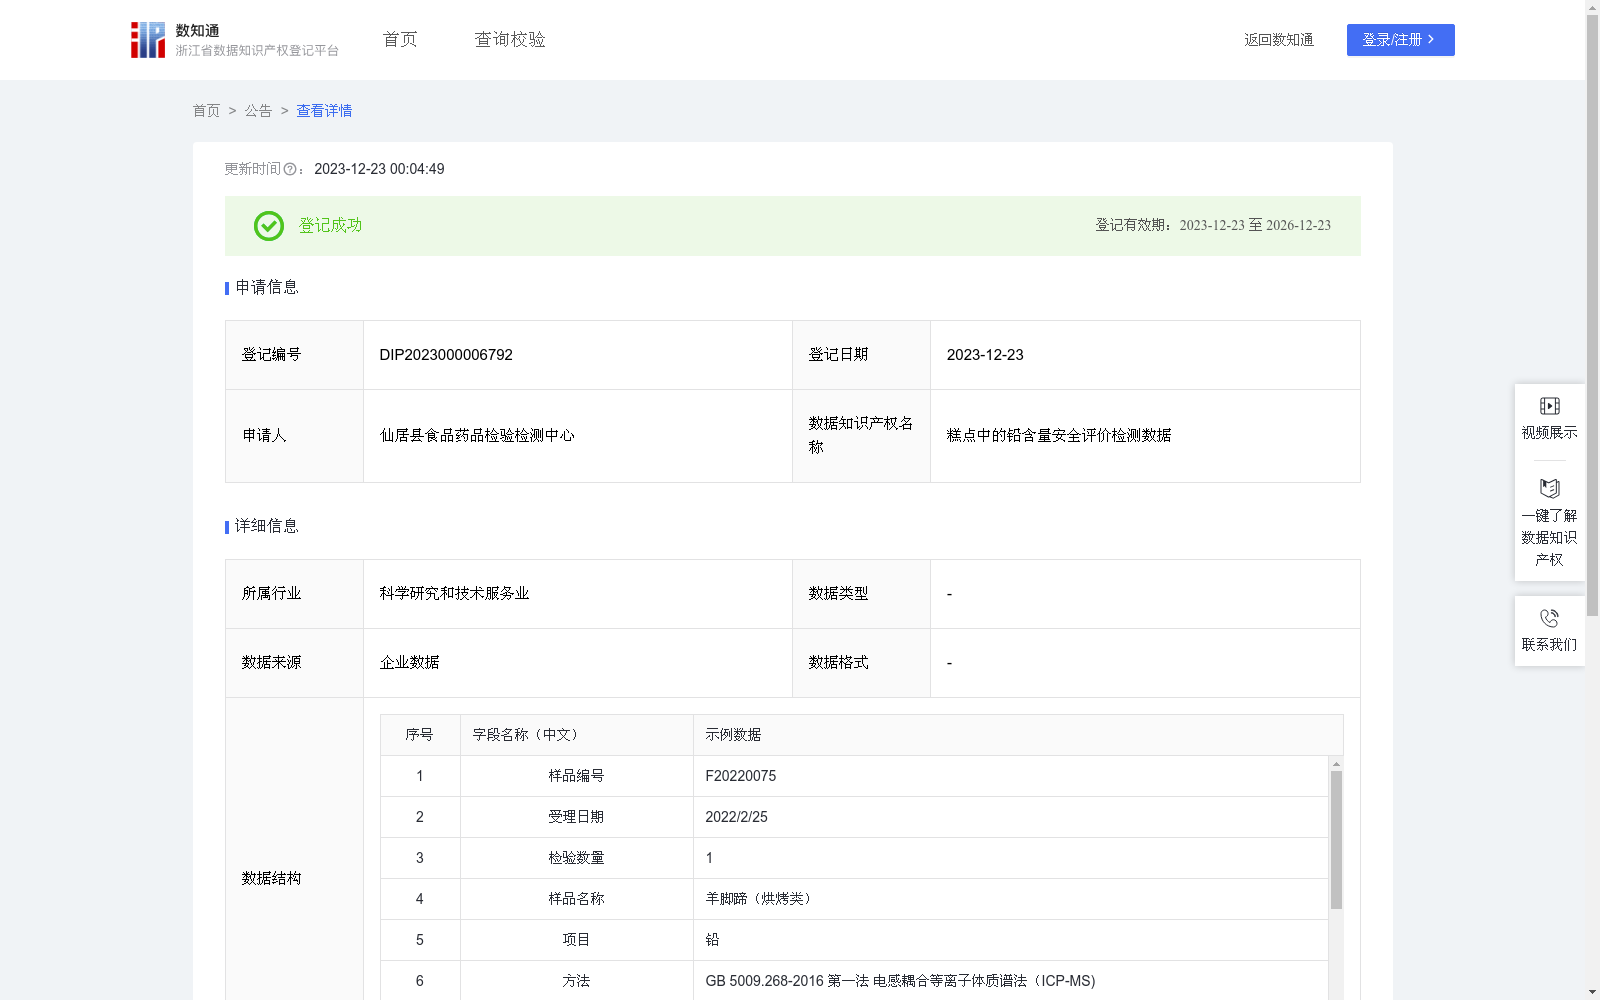Viewport: 1600px width, 1000px height.
Task: Click applicant 仙居县食品药品检验检测中心
Action: click(477, 436)
